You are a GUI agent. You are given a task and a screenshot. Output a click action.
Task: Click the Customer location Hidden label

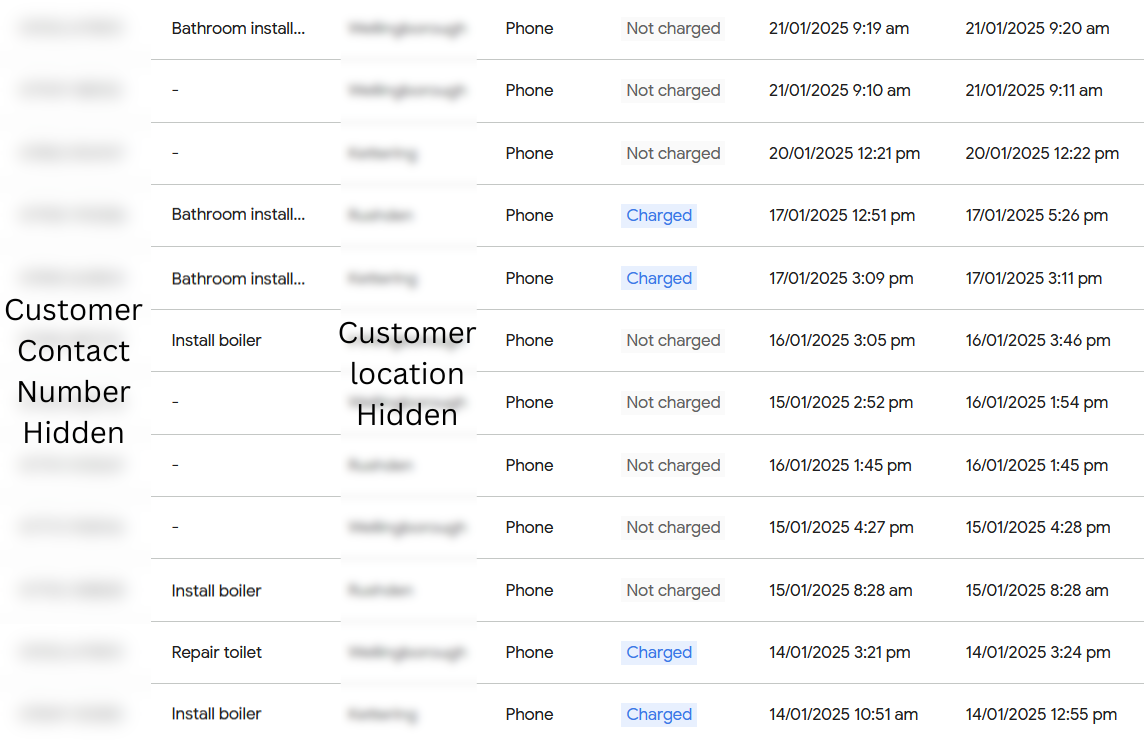pos(407,373)
